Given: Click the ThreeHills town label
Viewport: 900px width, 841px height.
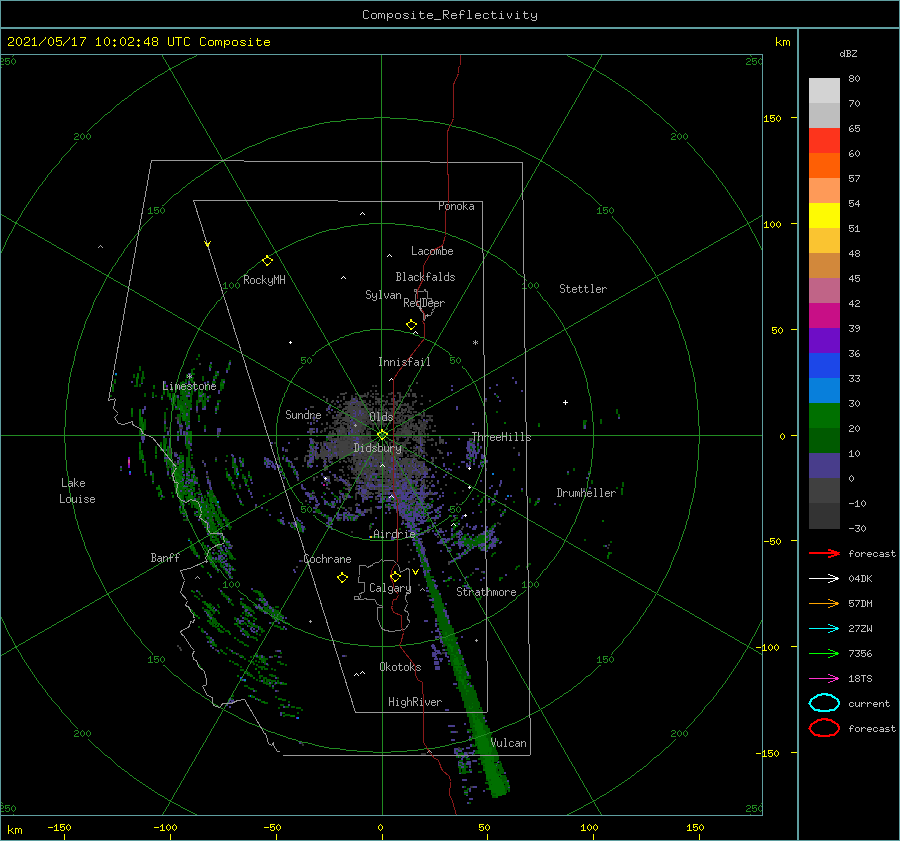Looking at the screenshot, I should (x=501, y=437).
